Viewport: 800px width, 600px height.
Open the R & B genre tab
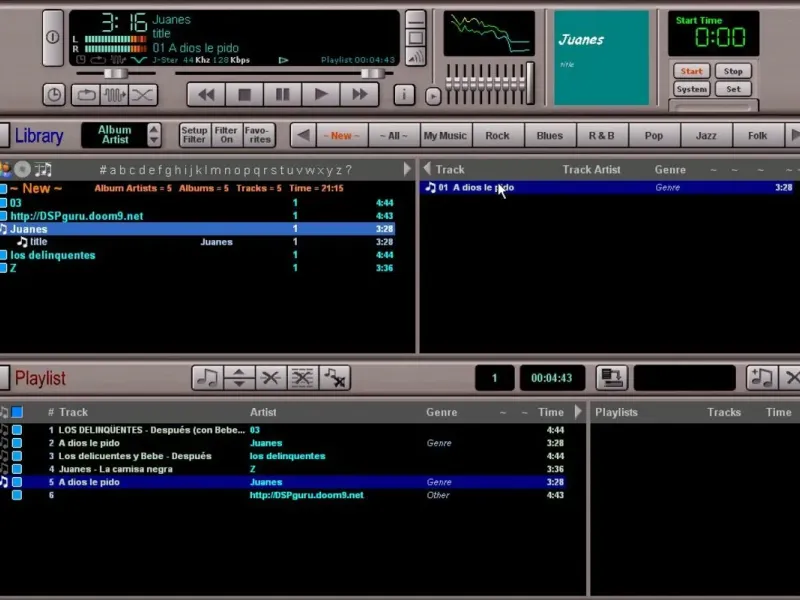click(602, 135)
